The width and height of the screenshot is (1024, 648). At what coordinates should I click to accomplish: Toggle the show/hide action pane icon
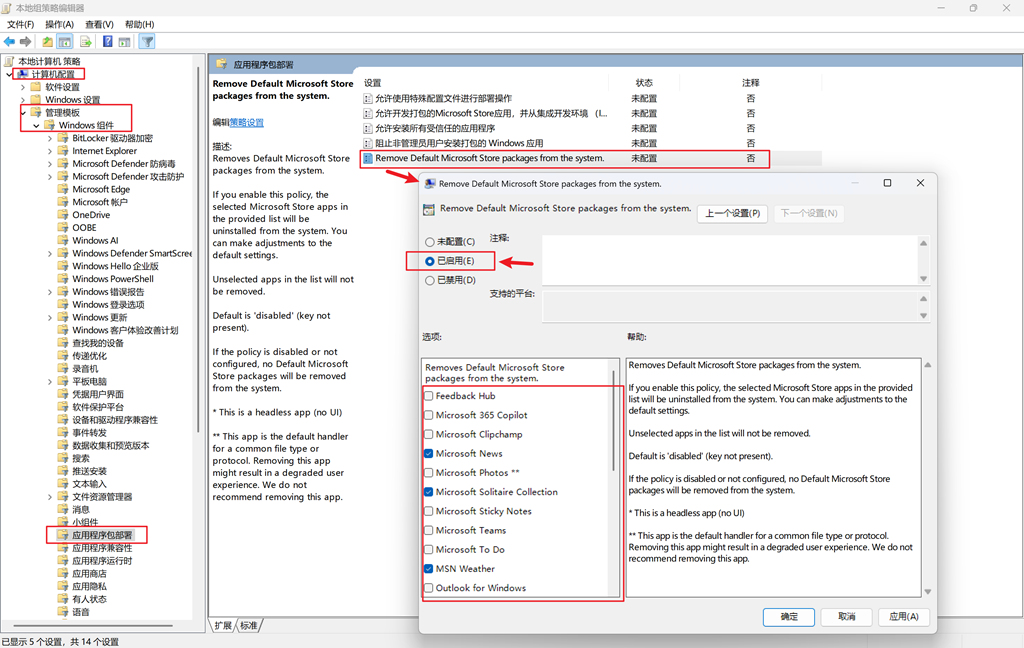tap(124, 42)
